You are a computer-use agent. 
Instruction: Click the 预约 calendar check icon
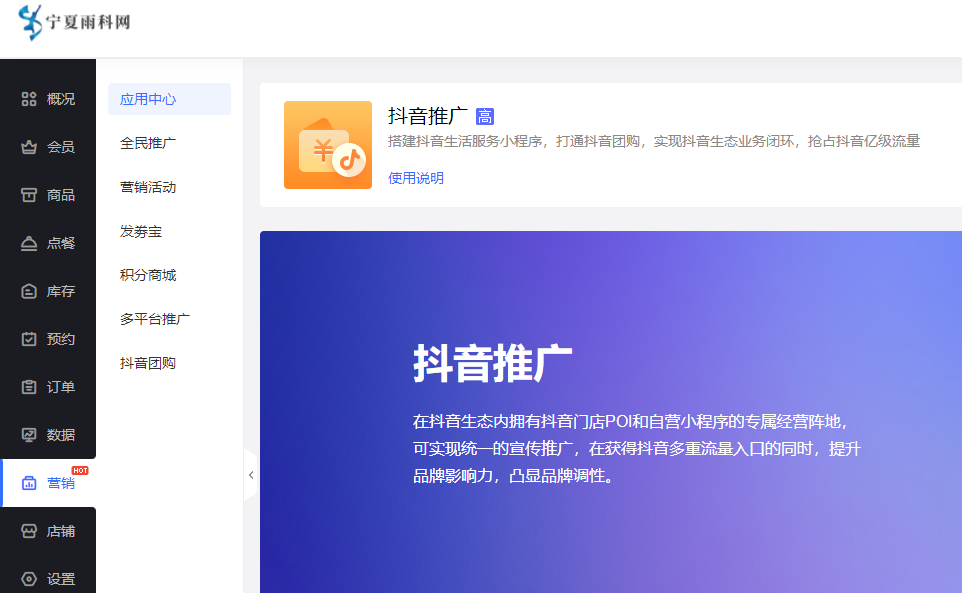coord(29,339)
